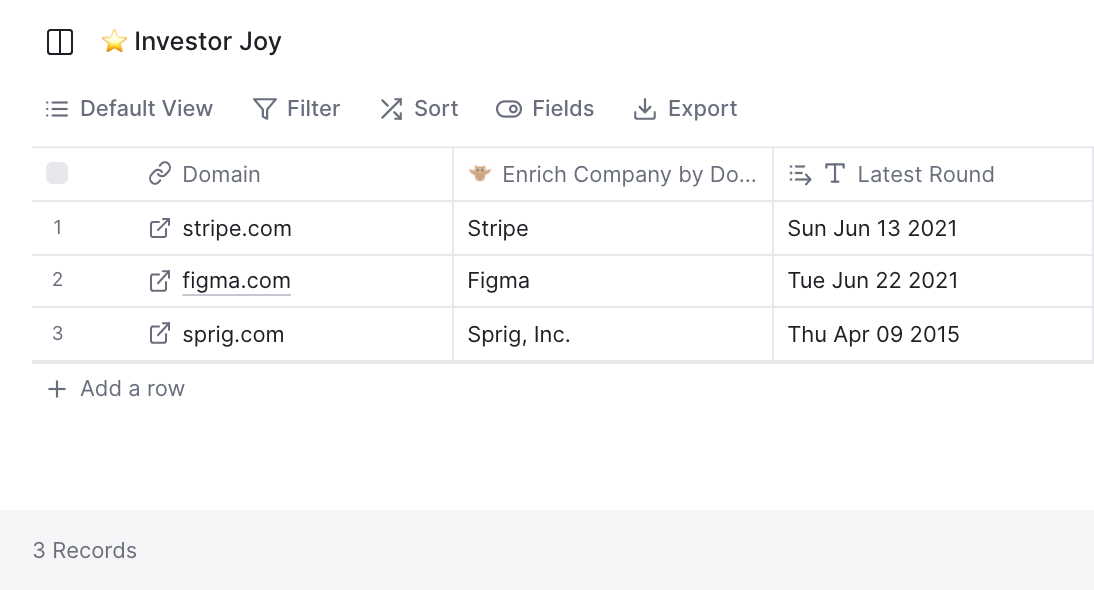Click the star icon beside Investor Joy

point(114,42)
